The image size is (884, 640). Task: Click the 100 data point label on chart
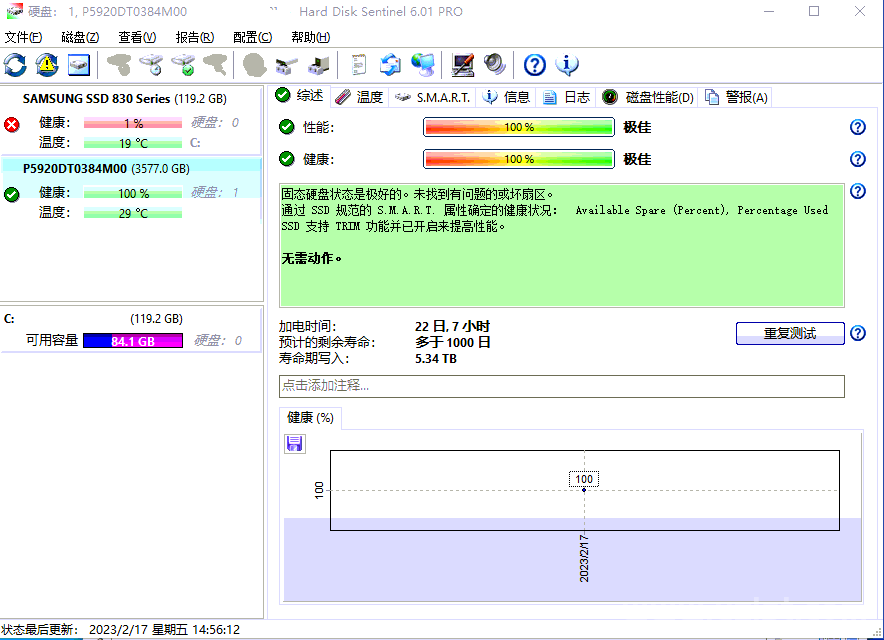click(x=584, y=479)
